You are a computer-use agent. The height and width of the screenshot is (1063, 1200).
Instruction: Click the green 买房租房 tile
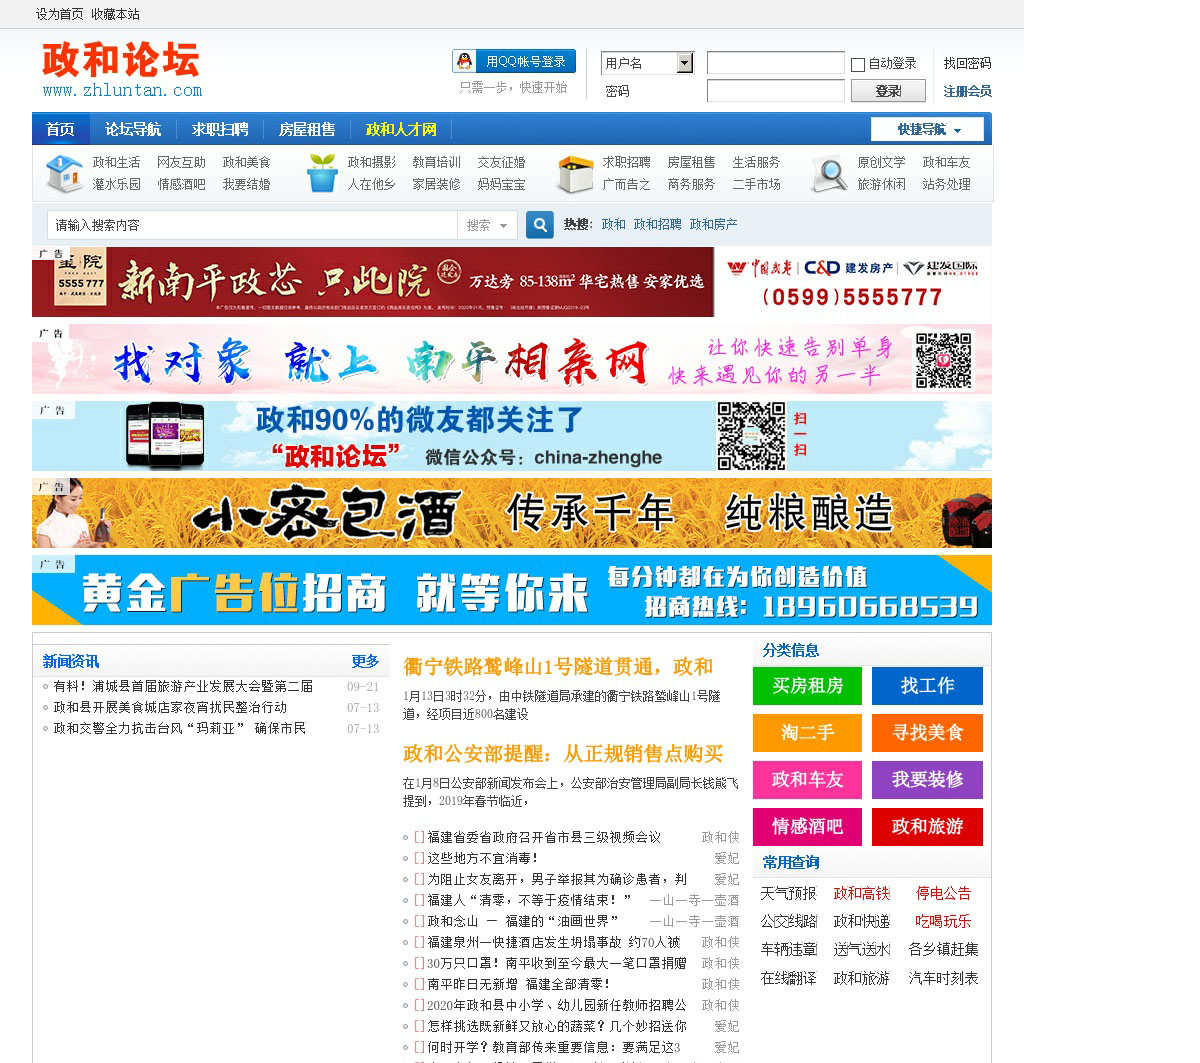807,686
